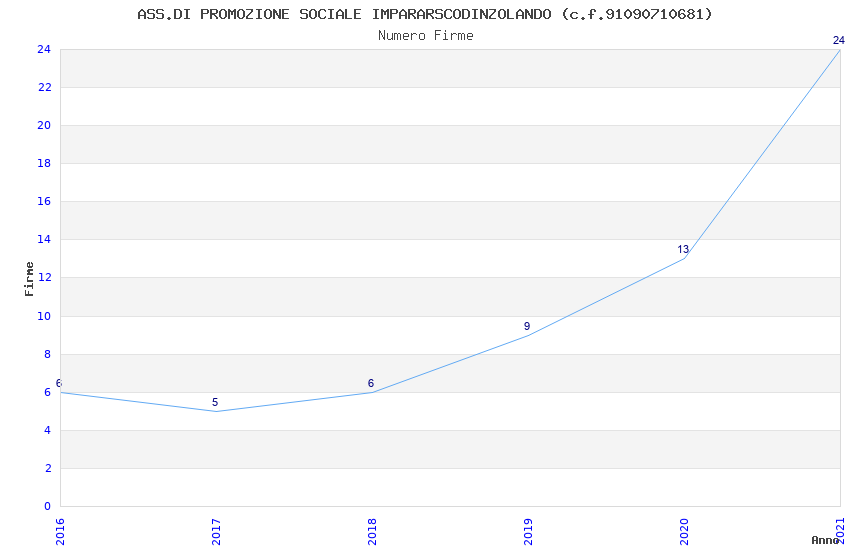Screen dimensions: 850x550
Task: Click the data label 9 for 2019
Action: point(527,326)
